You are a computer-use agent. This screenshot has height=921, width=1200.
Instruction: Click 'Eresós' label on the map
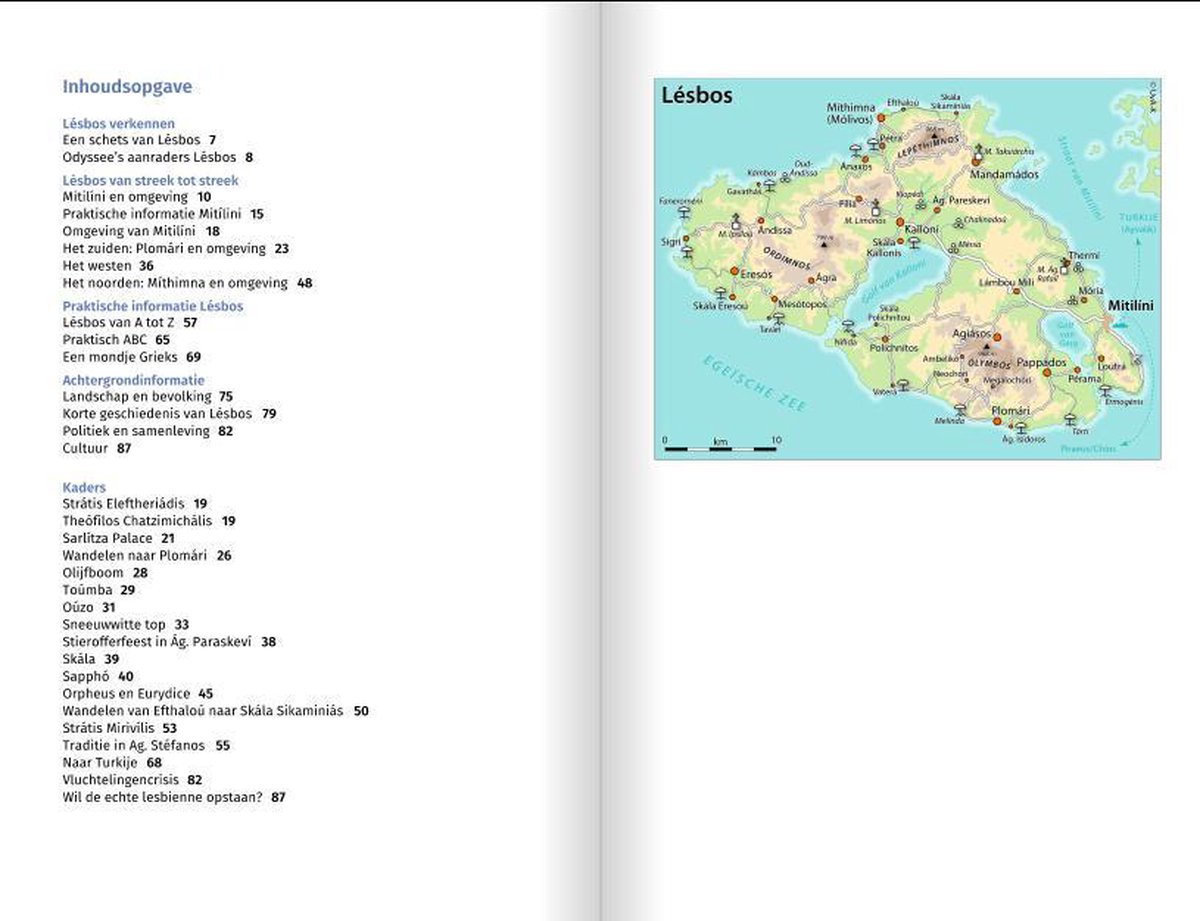click(757, 275)
